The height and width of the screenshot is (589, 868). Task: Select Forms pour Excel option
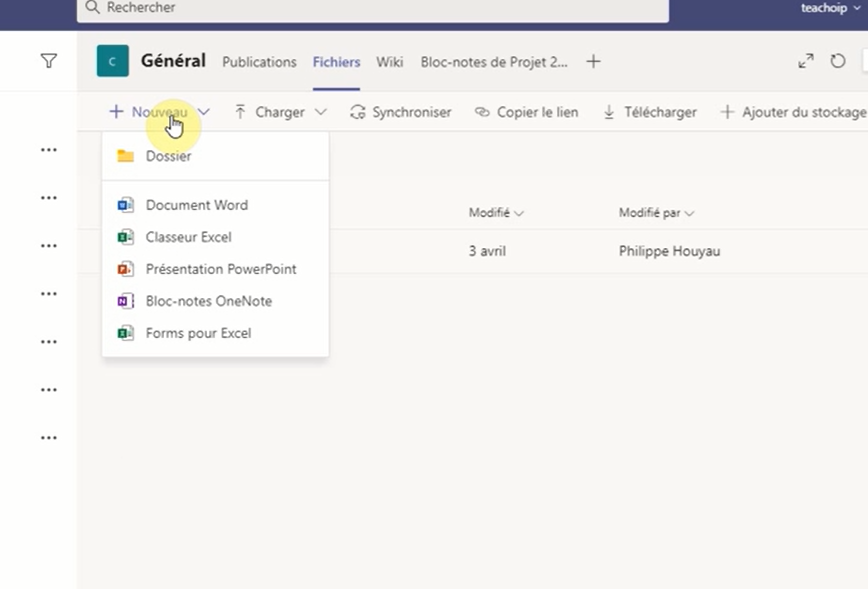point(215,334)
